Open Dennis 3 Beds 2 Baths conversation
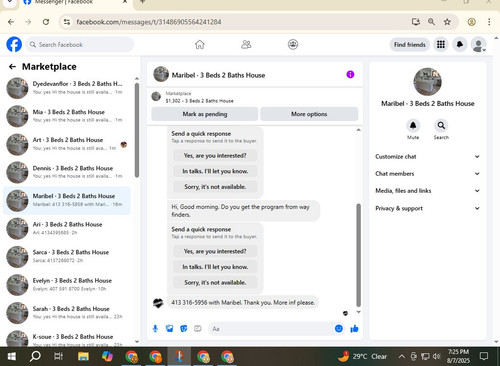 [x=67, y=172]
